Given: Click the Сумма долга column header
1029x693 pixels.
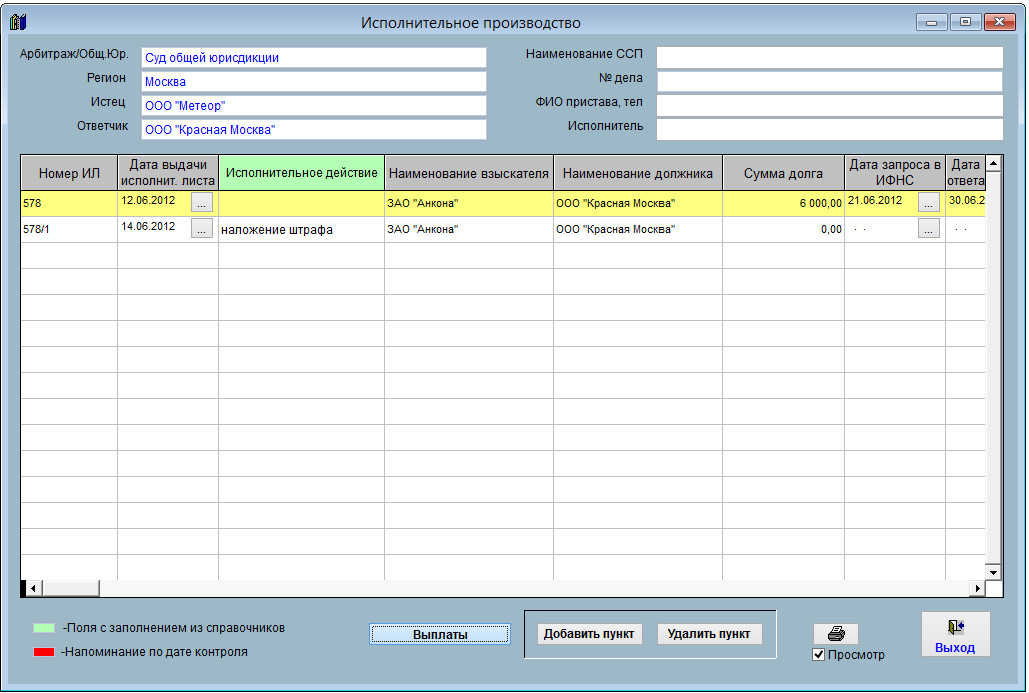Looking at the screenshot, I should (783, 174).
